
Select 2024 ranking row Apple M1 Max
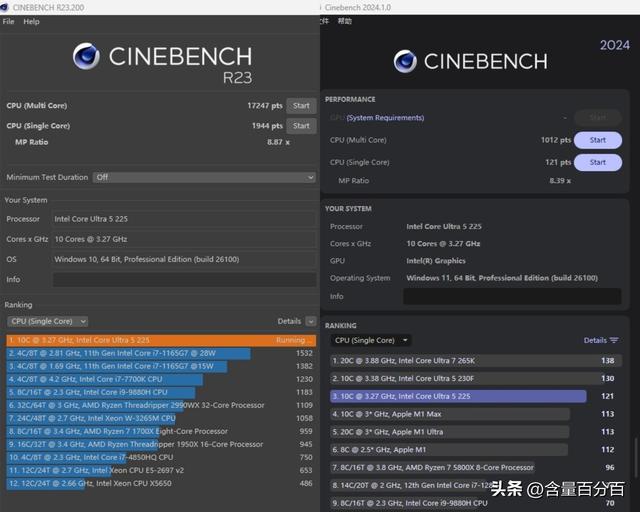tap(476, 414)
